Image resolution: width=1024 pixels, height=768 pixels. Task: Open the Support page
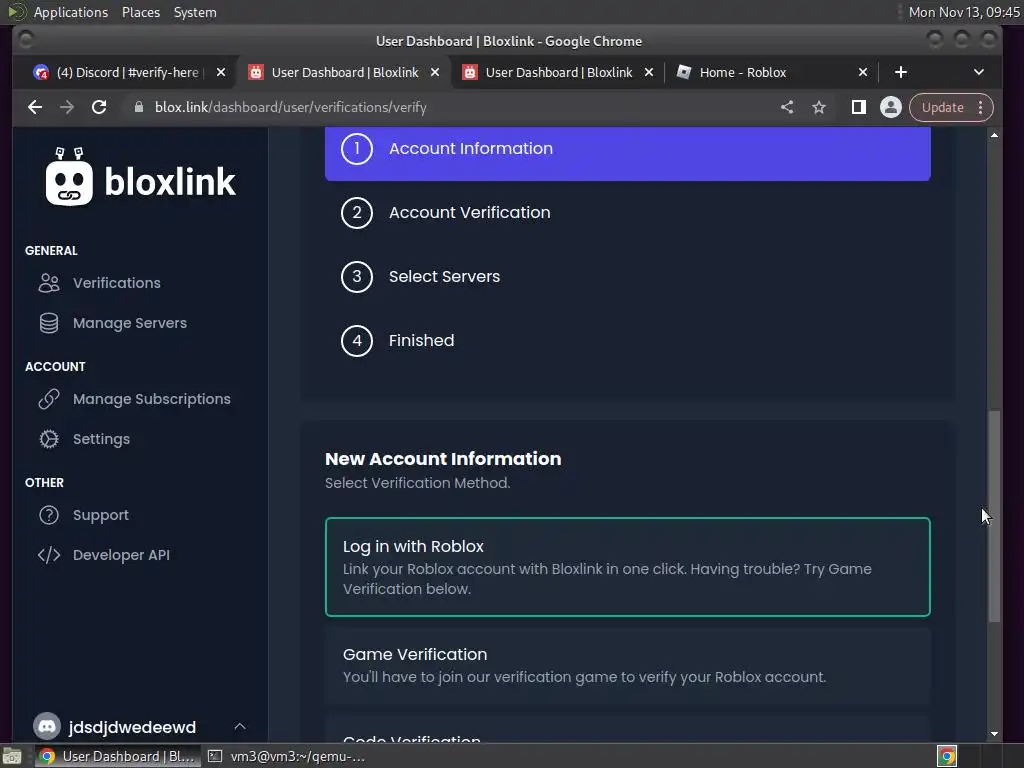[101, 515]
